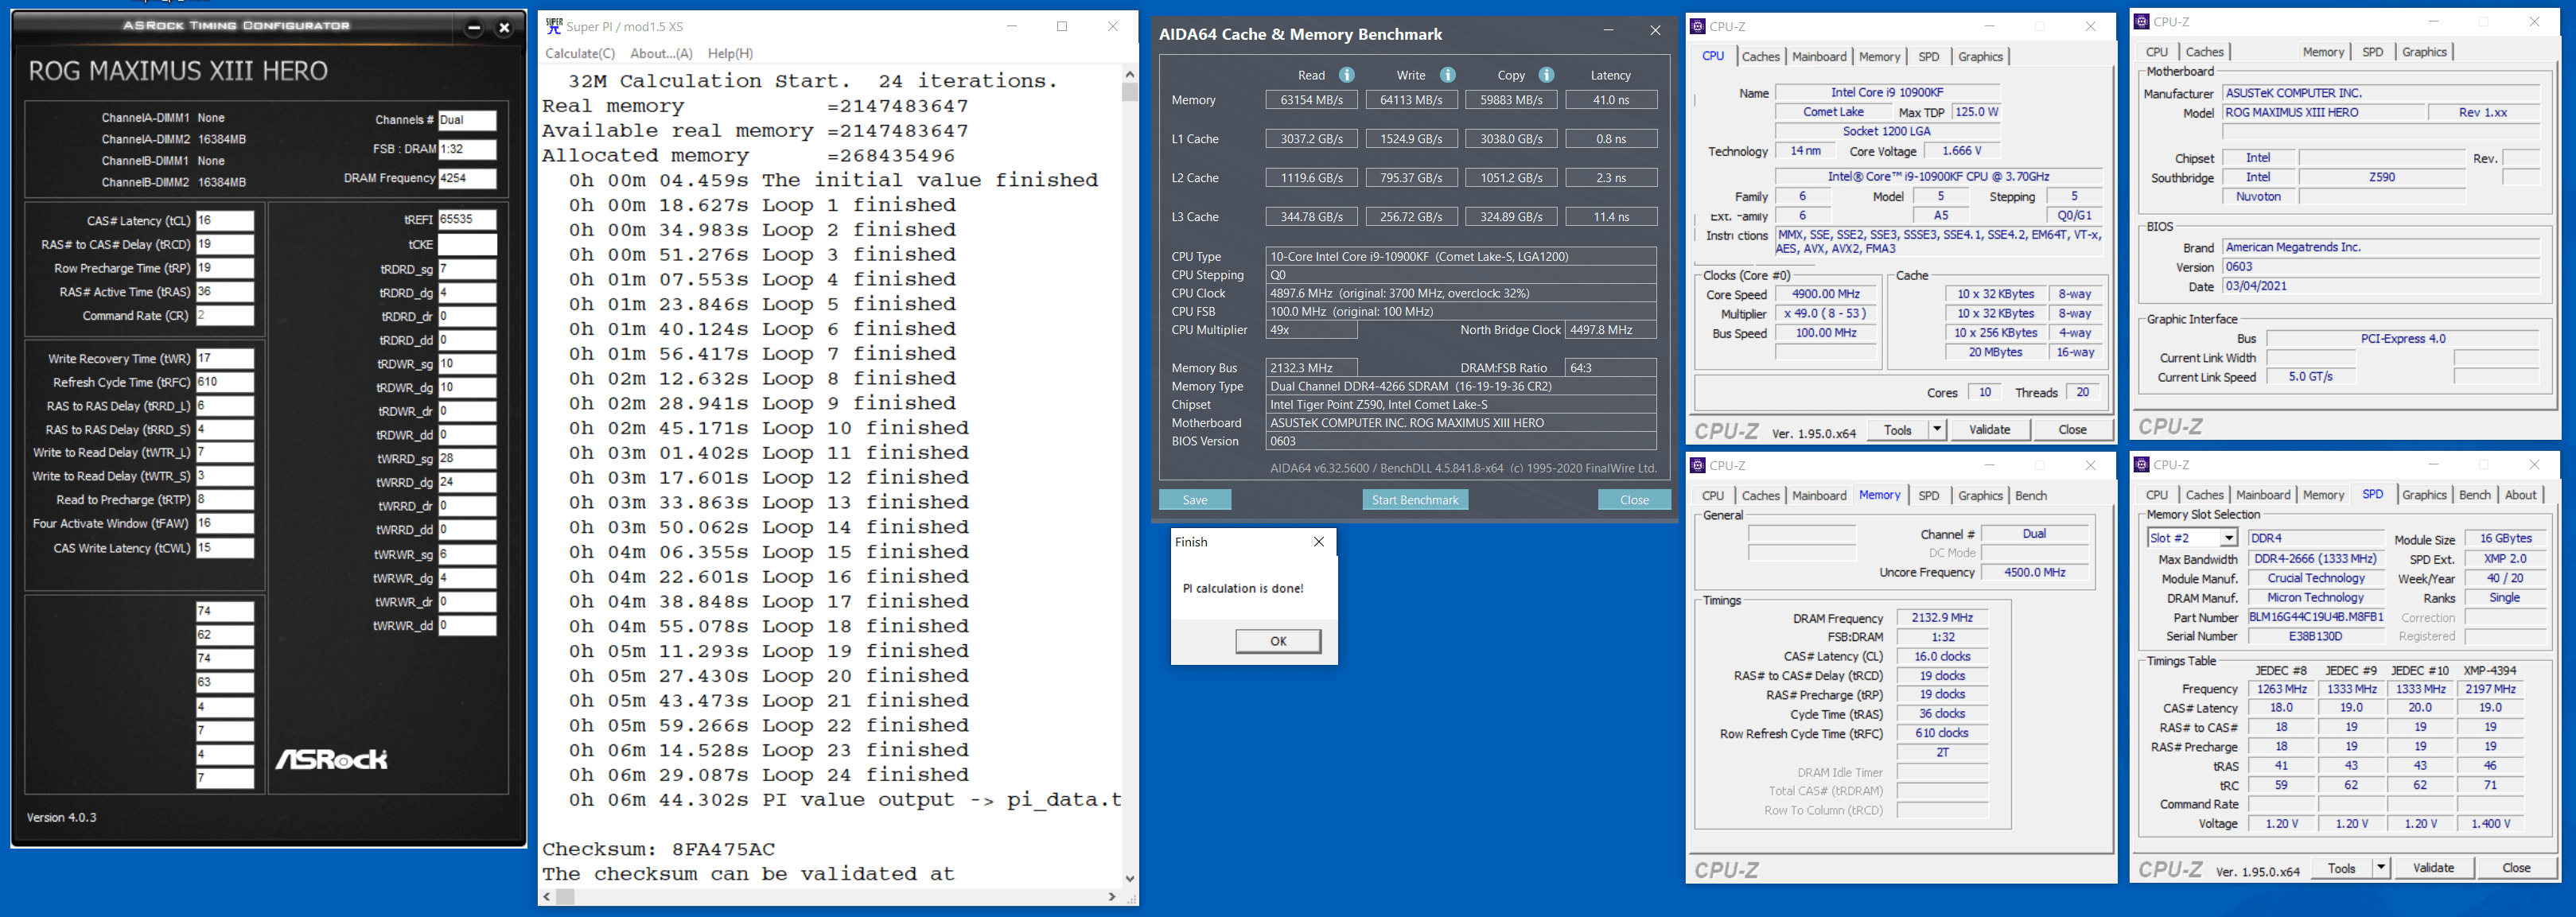Screen dimensions: 2576x917
Task: Open the Calculate(C) menu in Super PI
Action: point(579,53)
